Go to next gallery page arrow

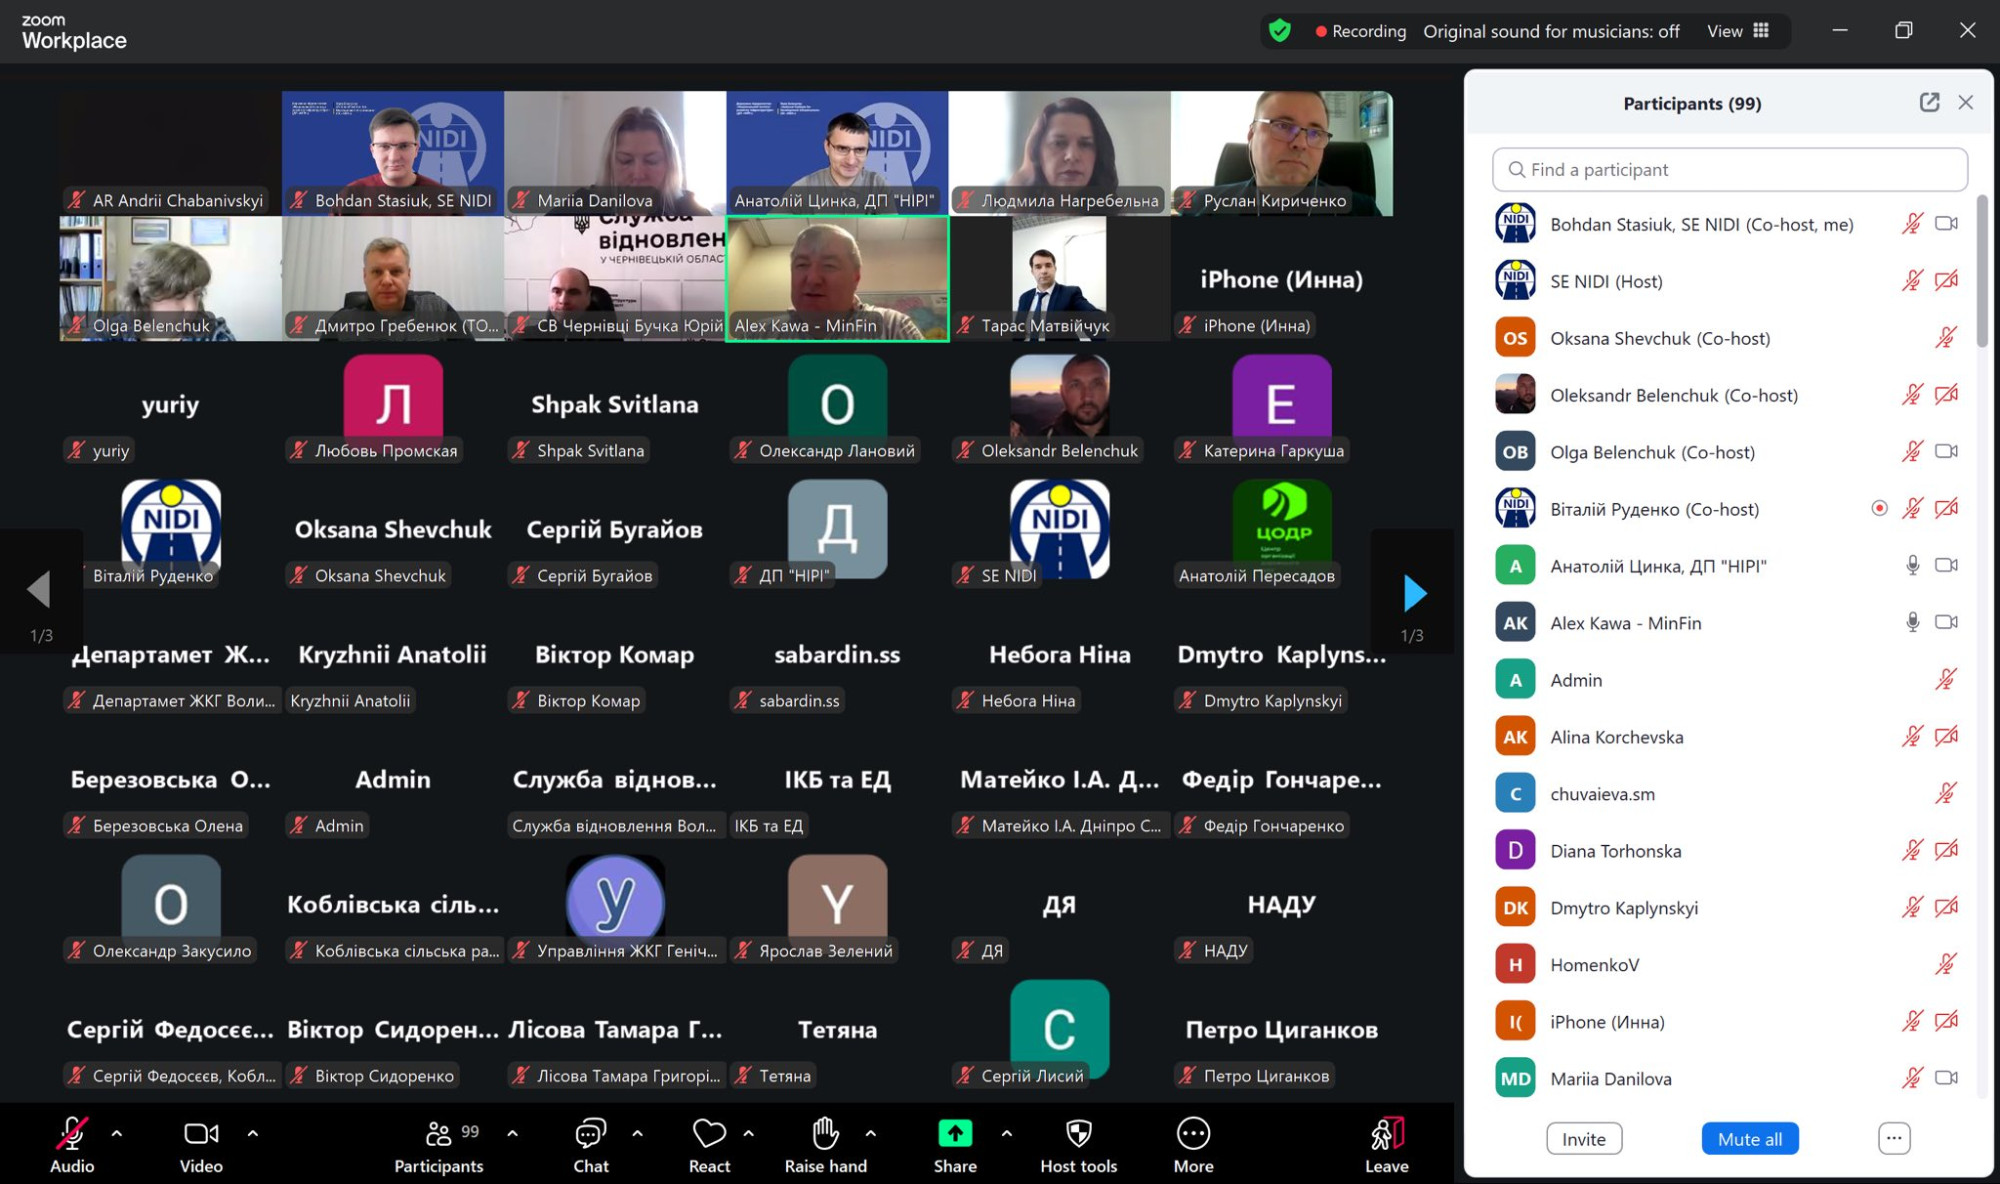[x=1413, y=593]
